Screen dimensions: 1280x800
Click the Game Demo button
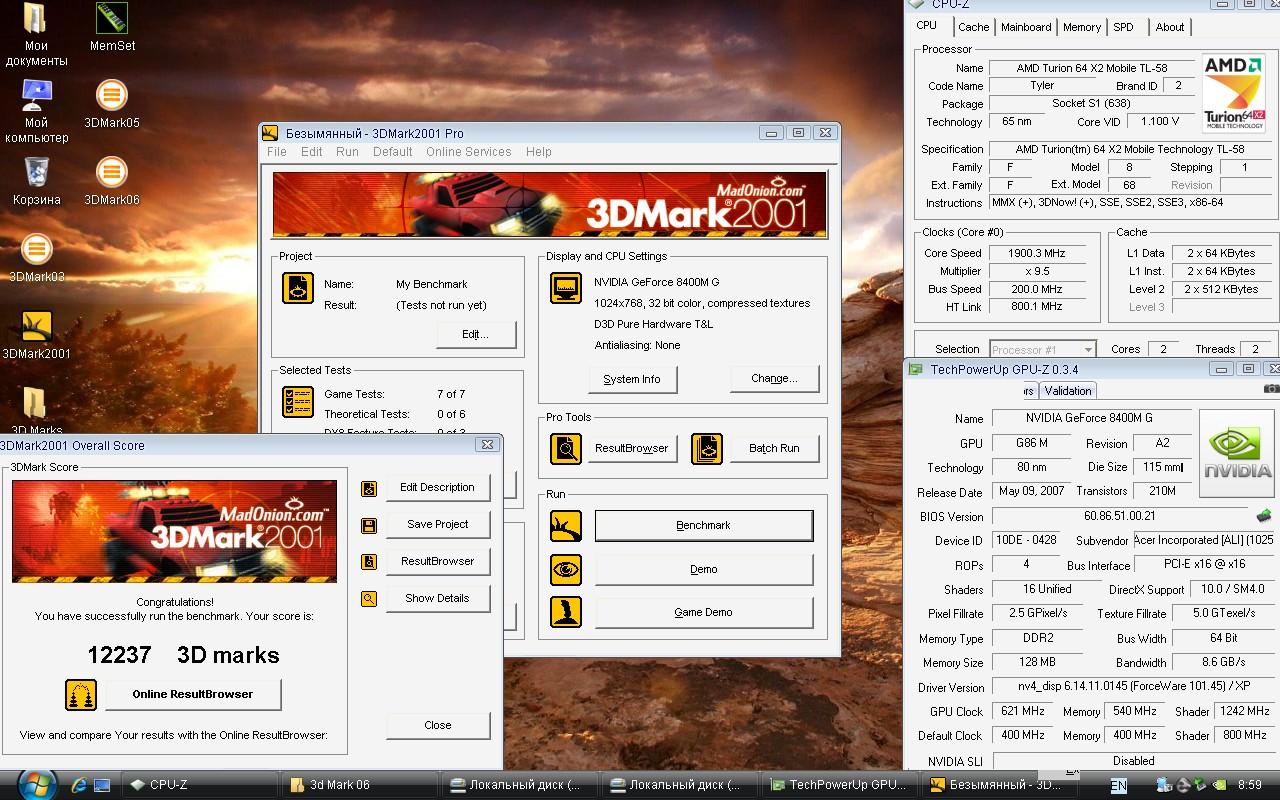coord(704,612)
